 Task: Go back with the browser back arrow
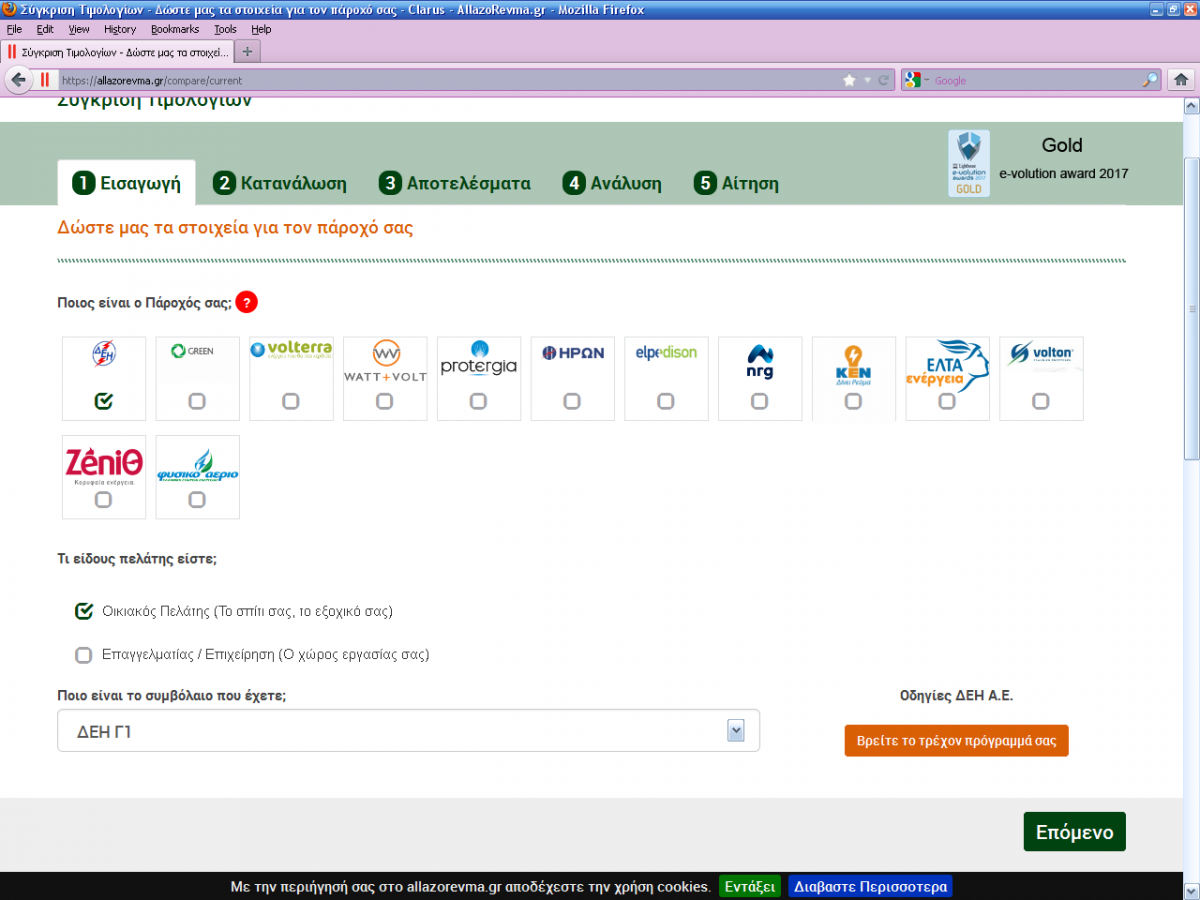pos(18,80)
